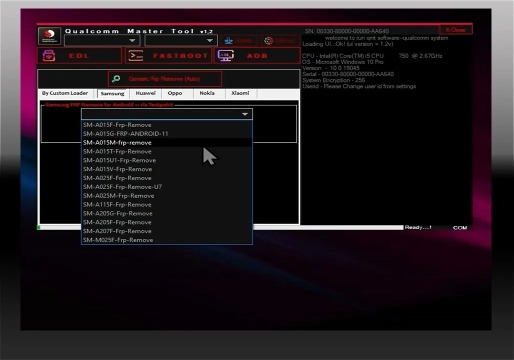Click the EDL mode button
The height and width of the screenshot is (360, 514).
(x=80, y=56)
